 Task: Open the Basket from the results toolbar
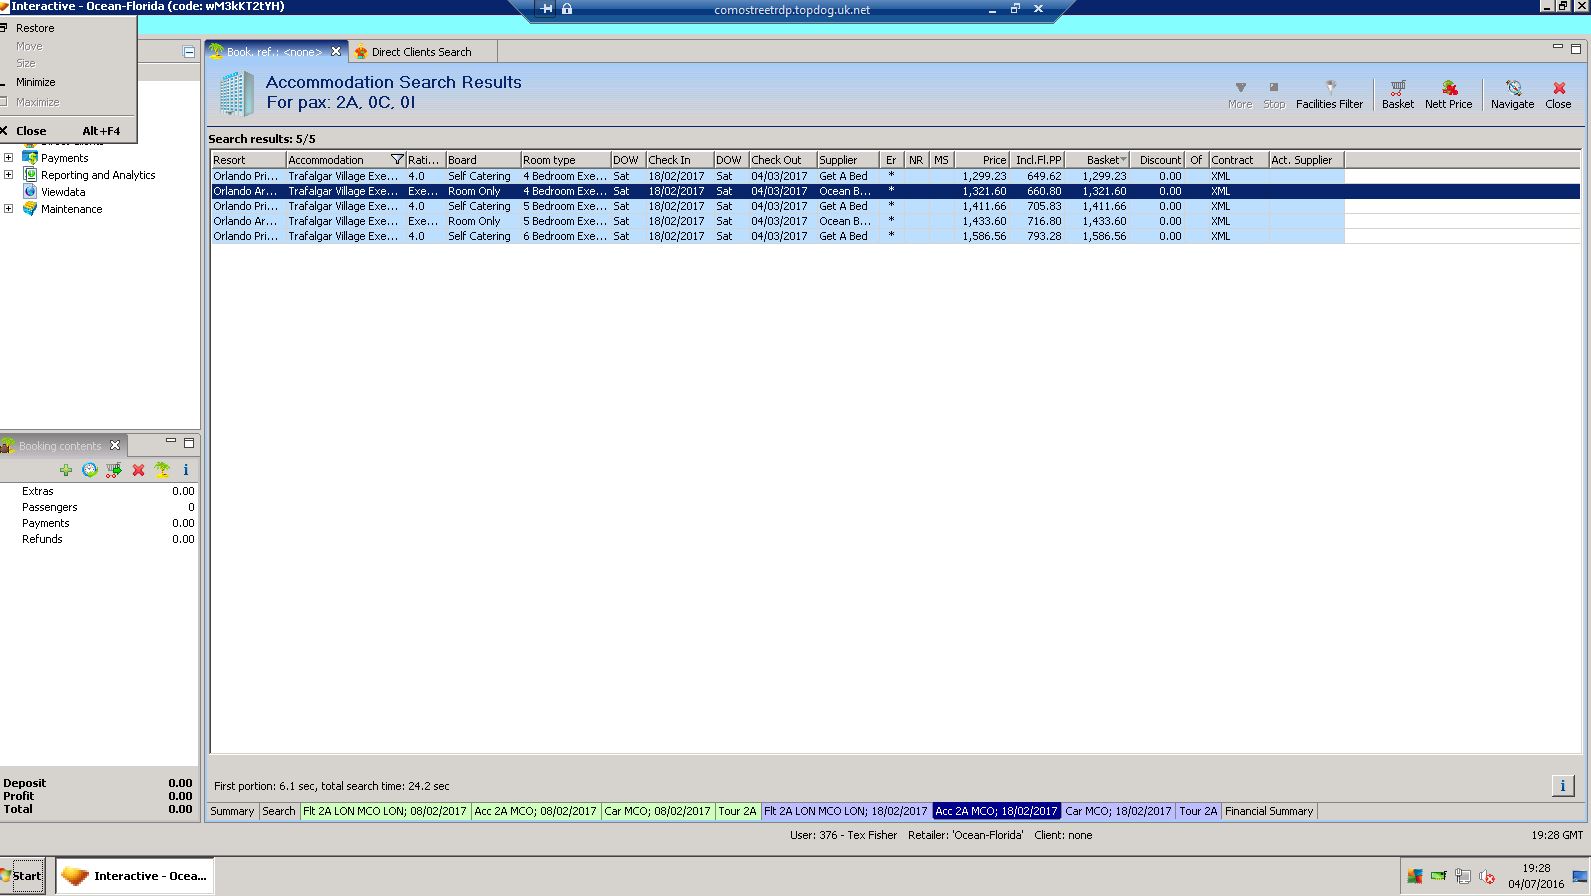[1398, 95]
